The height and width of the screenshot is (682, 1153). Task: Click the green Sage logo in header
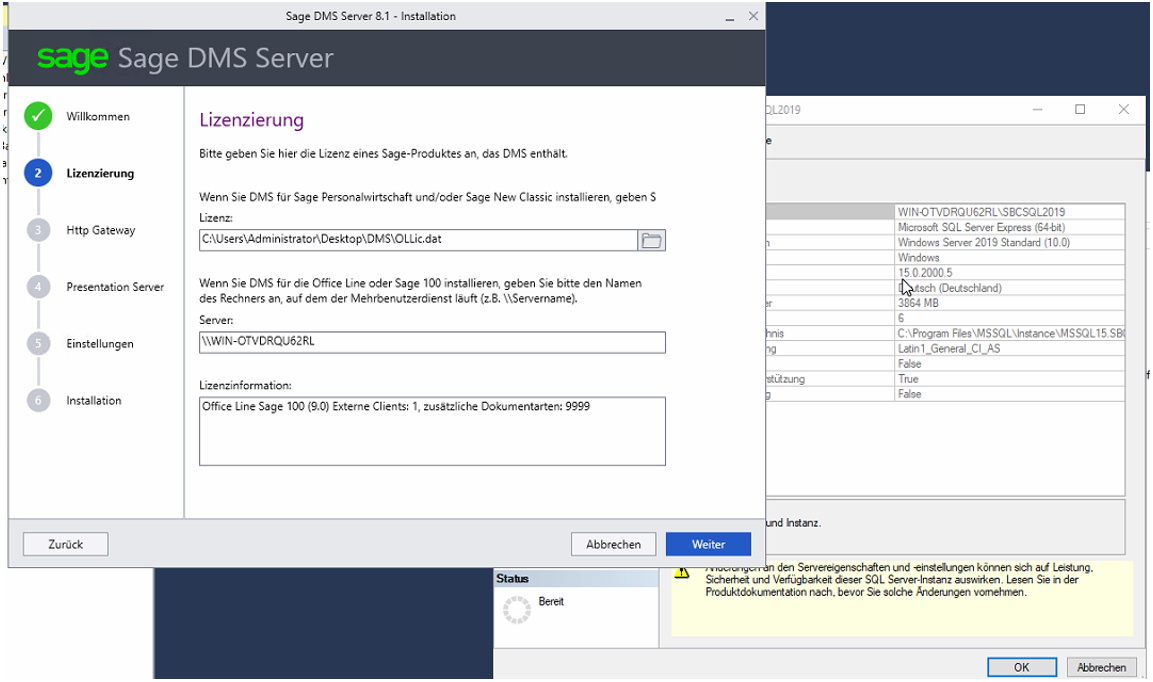click(x=72, y=59)
